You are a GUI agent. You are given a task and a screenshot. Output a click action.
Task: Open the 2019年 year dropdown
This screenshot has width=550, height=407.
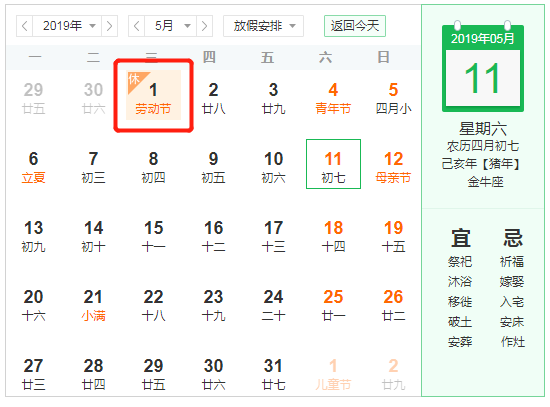[67, 26]
